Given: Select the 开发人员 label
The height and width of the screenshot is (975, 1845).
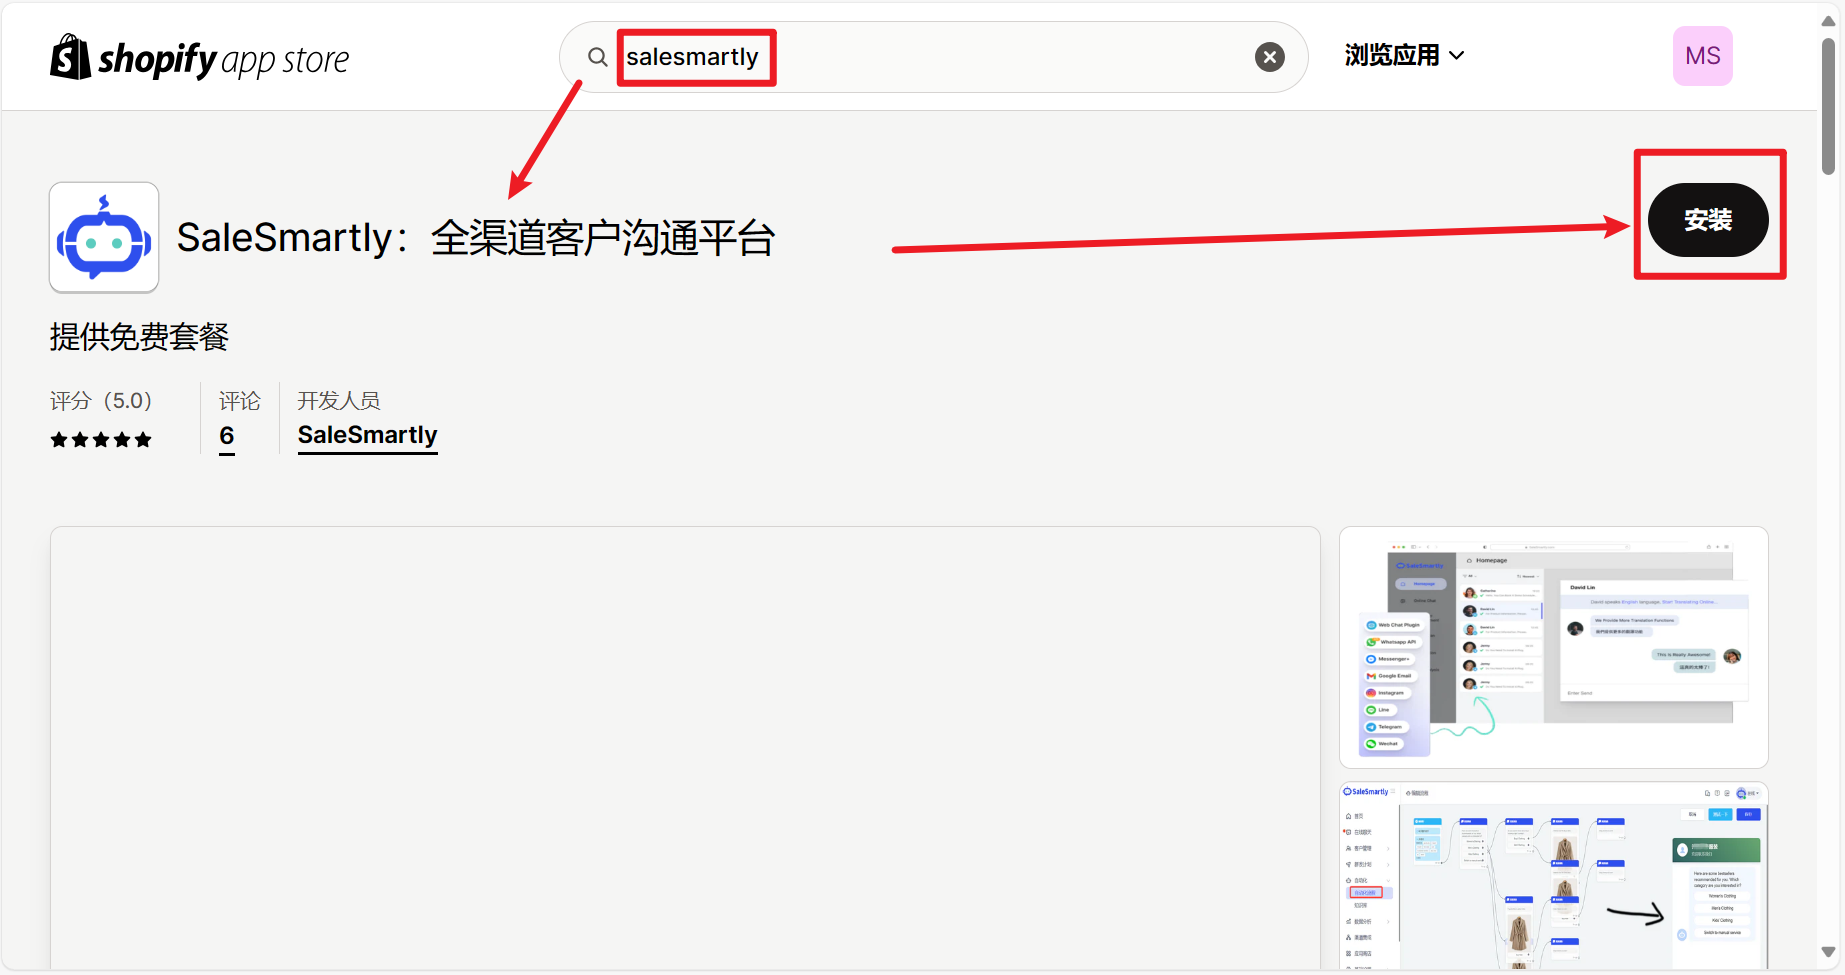Looking at the screenshot, I should pyautogui.click(x=339, y=401).
